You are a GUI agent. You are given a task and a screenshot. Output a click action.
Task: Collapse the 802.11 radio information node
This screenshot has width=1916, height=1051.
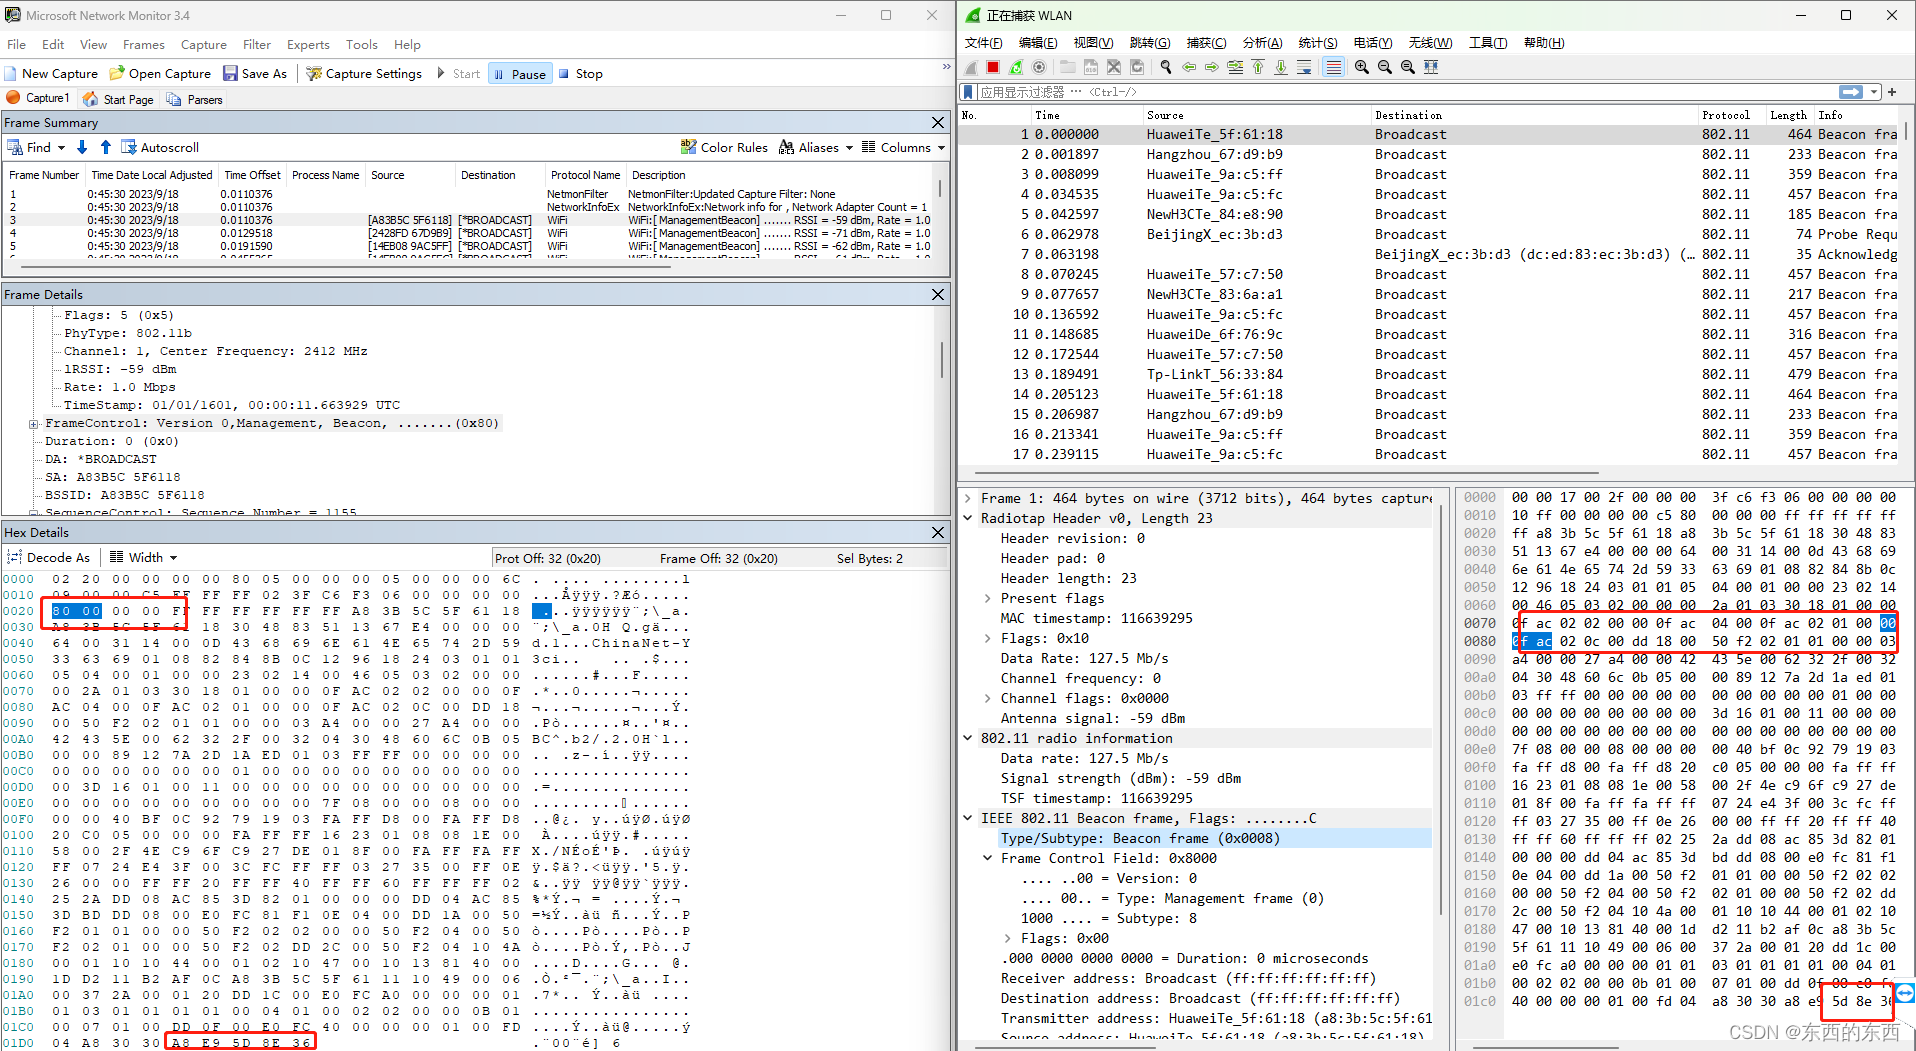point(968,738)
